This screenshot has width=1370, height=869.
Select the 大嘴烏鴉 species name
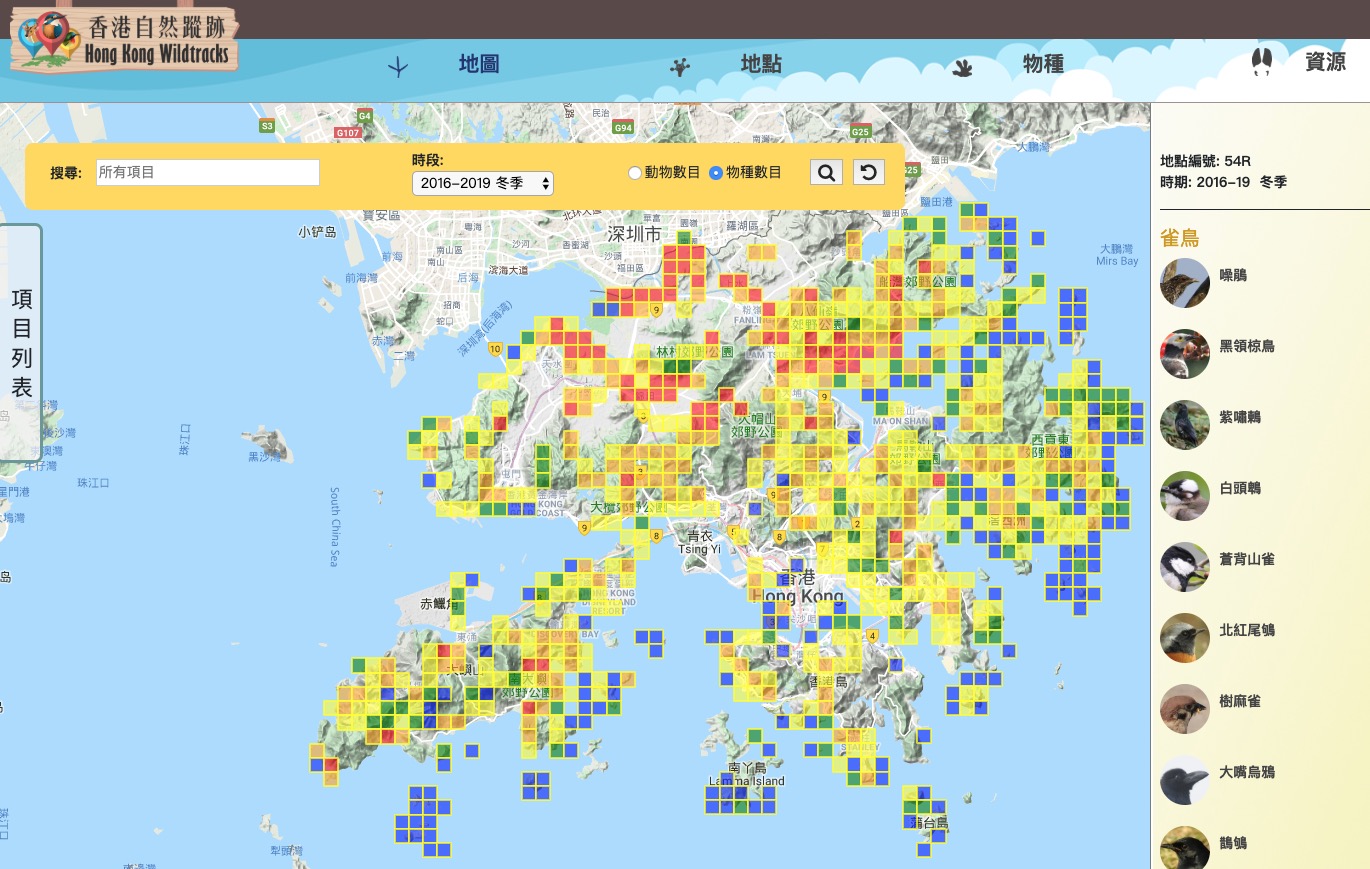pyautogui.click(x=1246, y=772)
